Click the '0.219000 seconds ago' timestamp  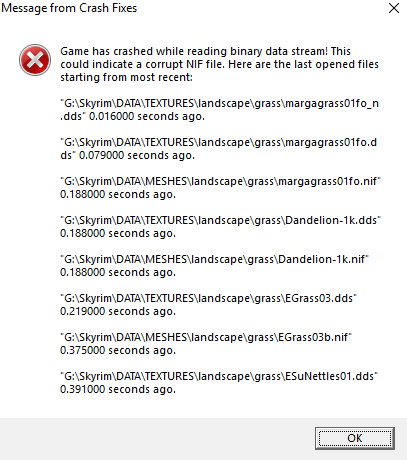[x=118, y=311]
